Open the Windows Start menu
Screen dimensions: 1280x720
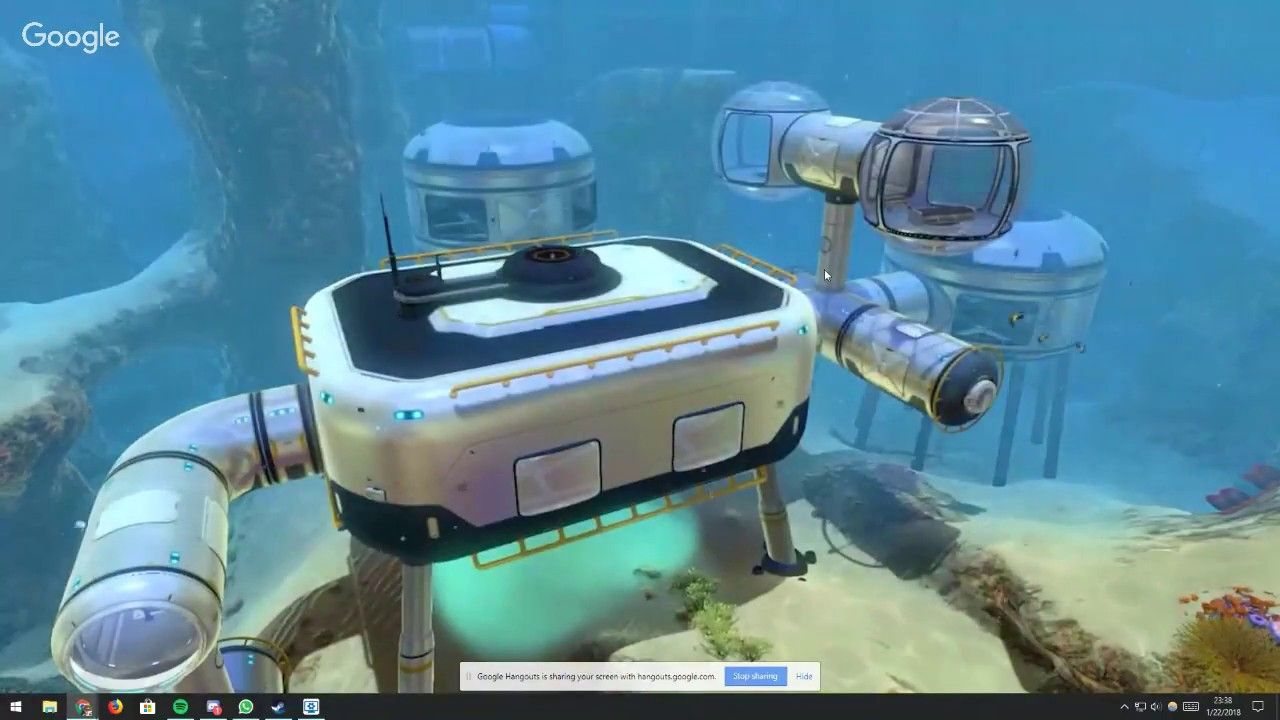tap(16, 707)
